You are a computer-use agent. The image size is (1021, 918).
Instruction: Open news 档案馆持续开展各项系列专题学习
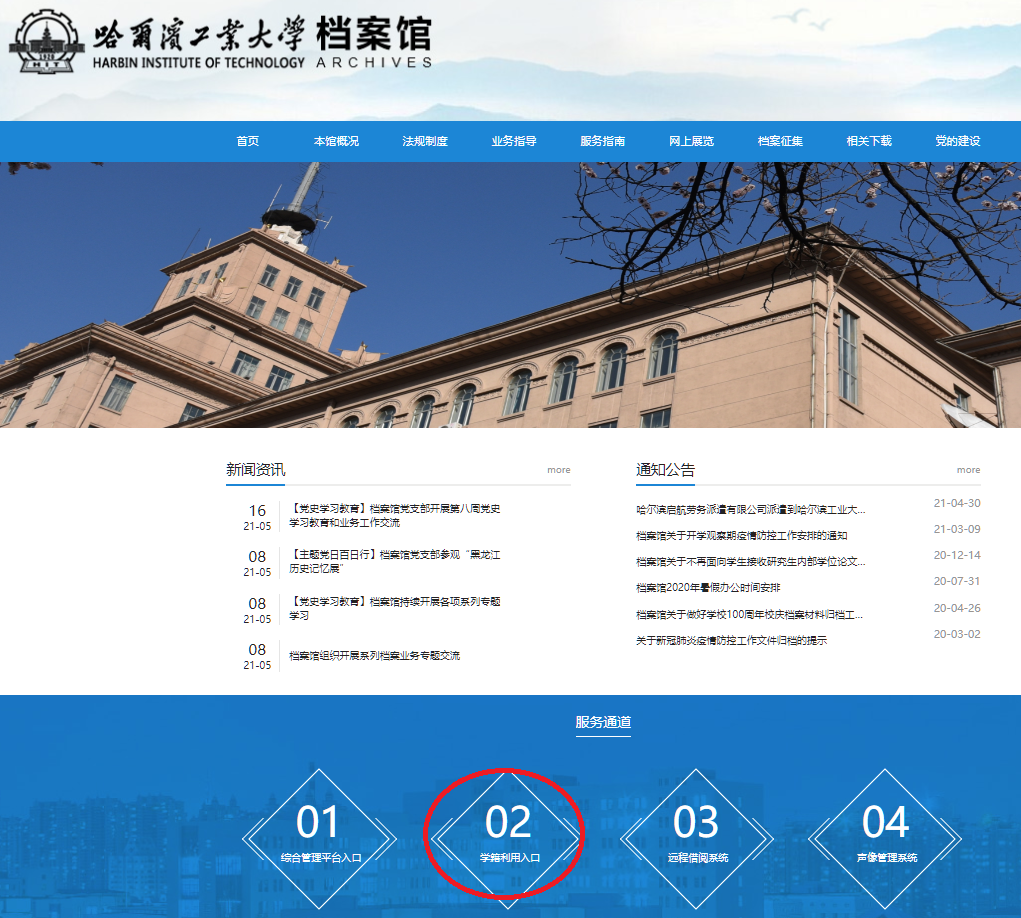click(395, 608)
